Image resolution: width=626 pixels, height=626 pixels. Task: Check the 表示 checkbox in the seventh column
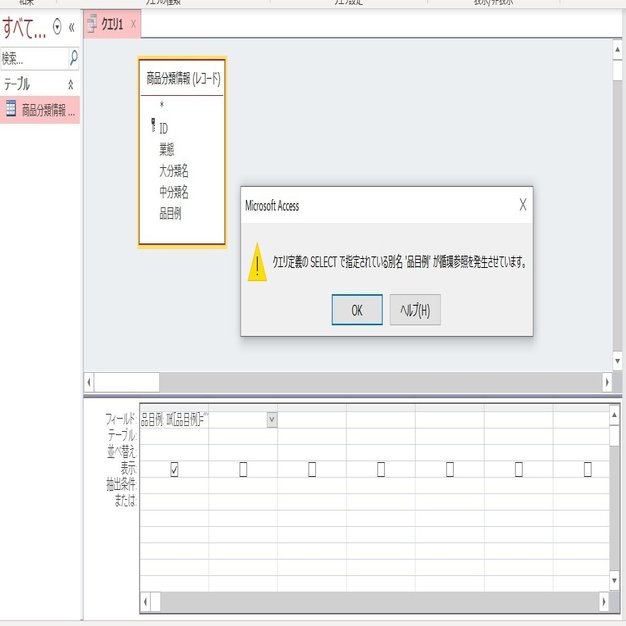coord(587,470)
